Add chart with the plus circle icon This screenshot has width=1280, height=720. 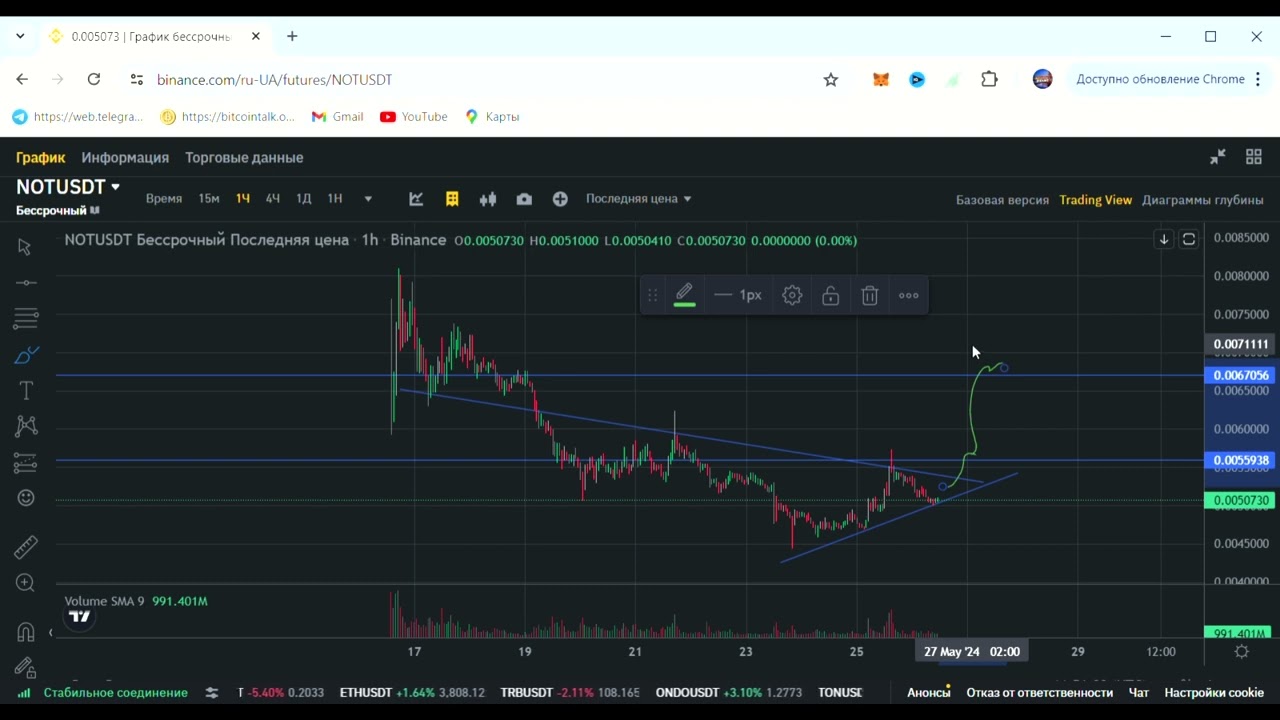560,199
